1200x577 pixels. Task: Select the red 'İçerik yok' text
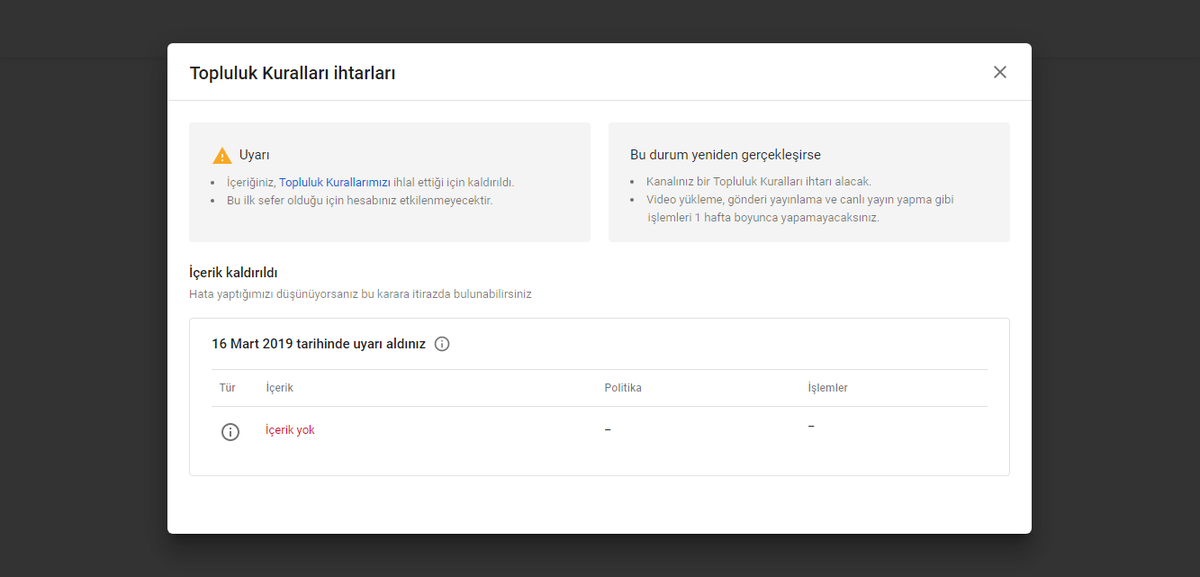pyautogui.click(x=290, y=430)
